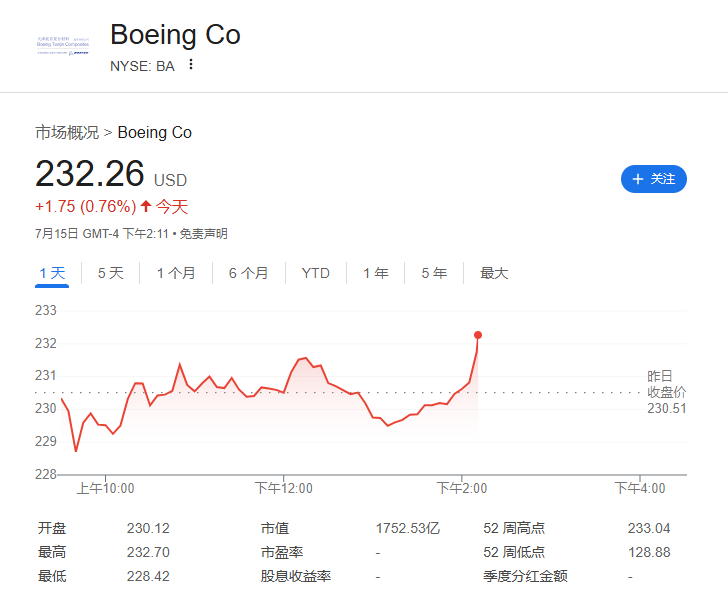
Task: Switch to the 1 个月 chart tab
Action: (176, 273)
